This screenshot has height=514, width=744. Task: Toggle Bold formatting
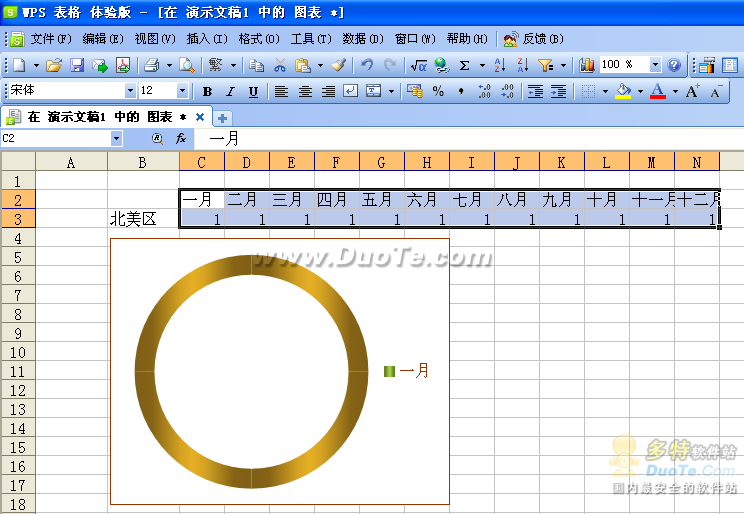[207, 91]
